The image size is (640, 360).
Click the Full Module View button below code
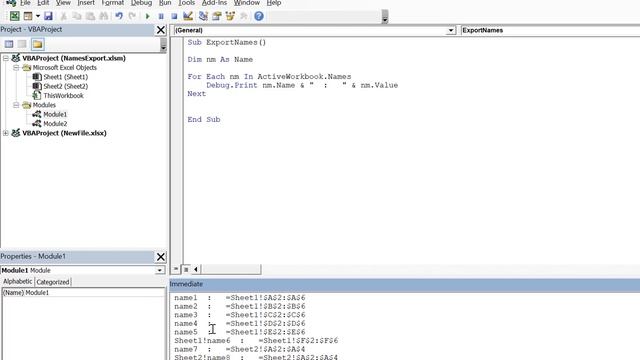pos(186,269)
